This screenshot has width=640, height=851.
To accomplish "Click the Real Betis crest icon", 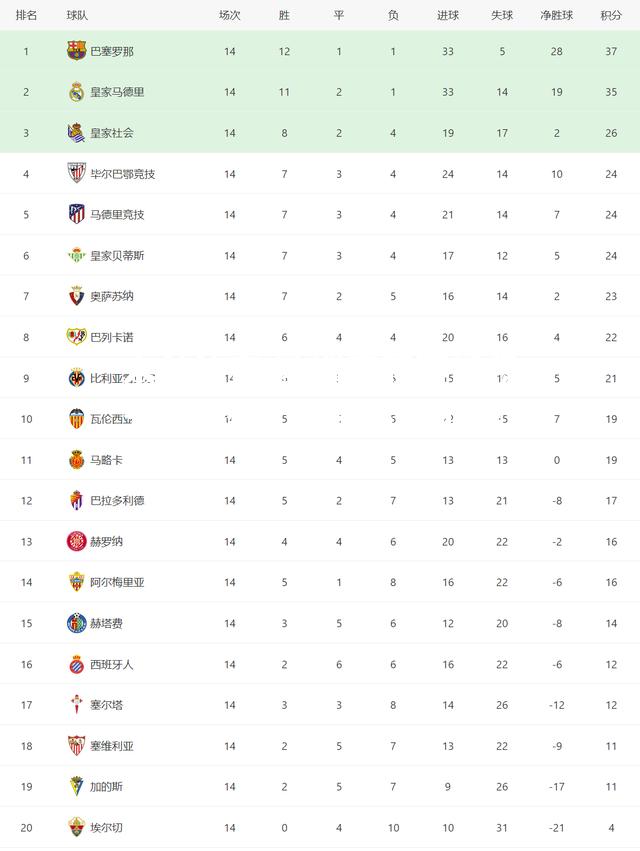I will (77, 255).
